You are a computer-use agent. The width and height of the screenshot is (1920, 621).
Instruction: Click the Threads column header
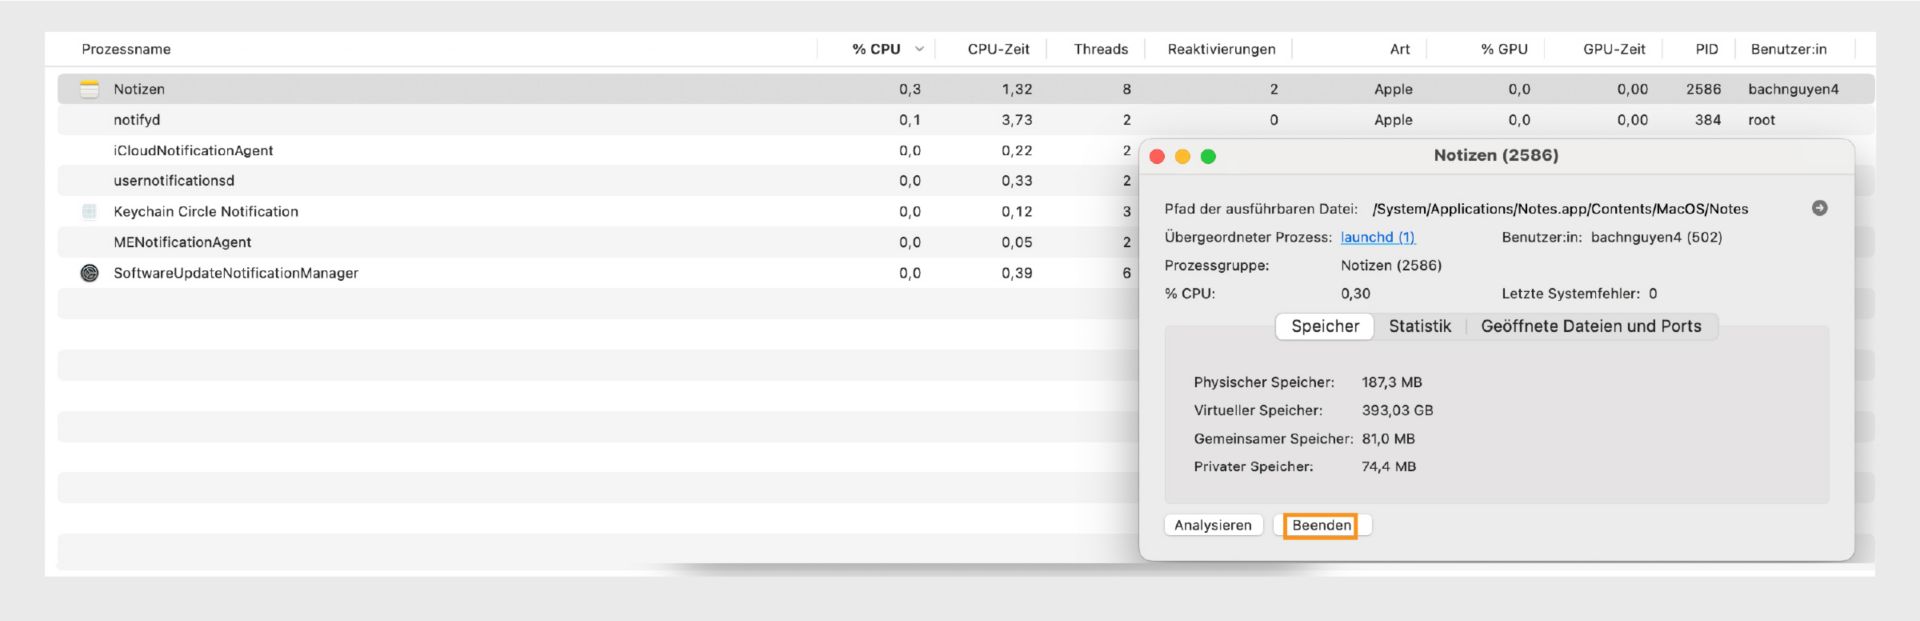tap(1100, 49)
